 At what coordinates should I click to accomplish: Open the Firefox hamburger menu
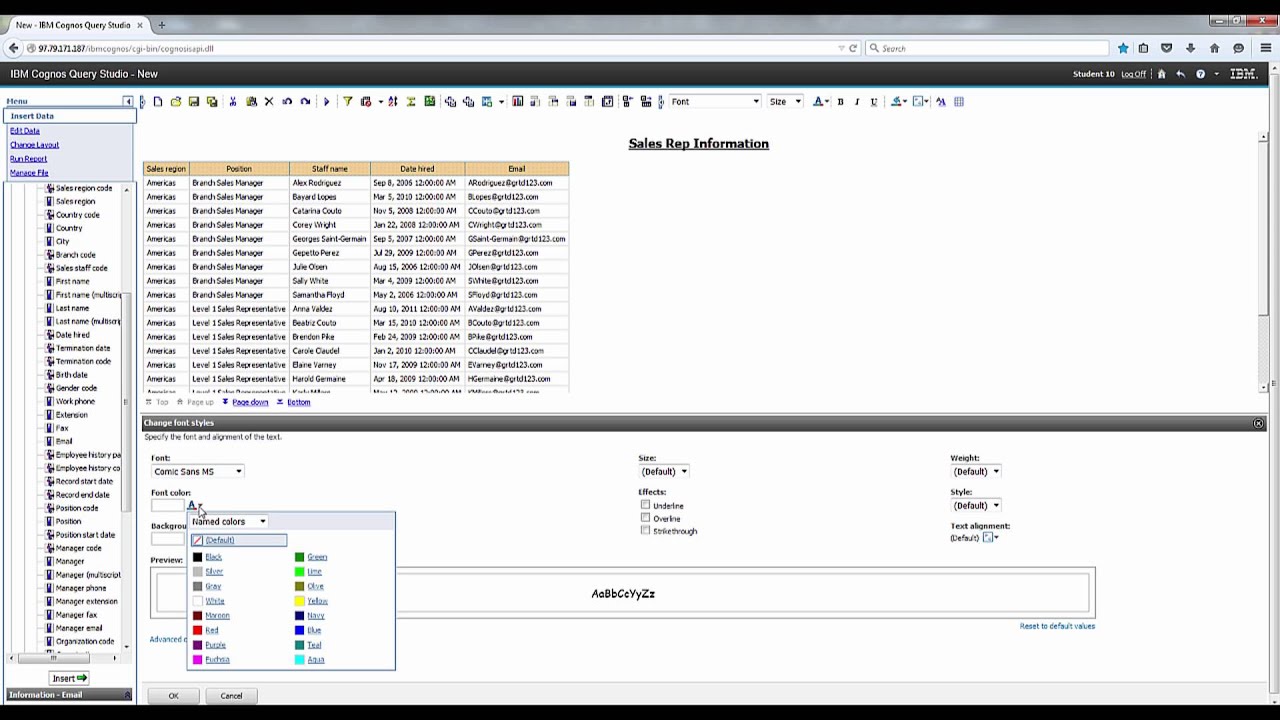coord(1266,48)
